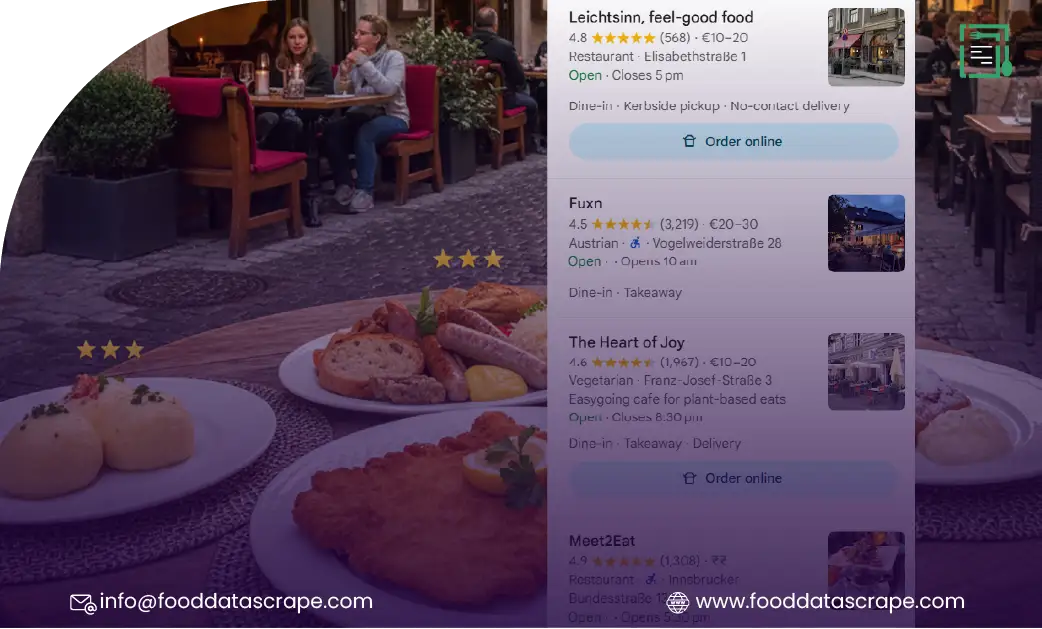This screenshot has height=629, width=1042.
Task: Click Order online under The Heart of Joy
Action: pos(734,478)
